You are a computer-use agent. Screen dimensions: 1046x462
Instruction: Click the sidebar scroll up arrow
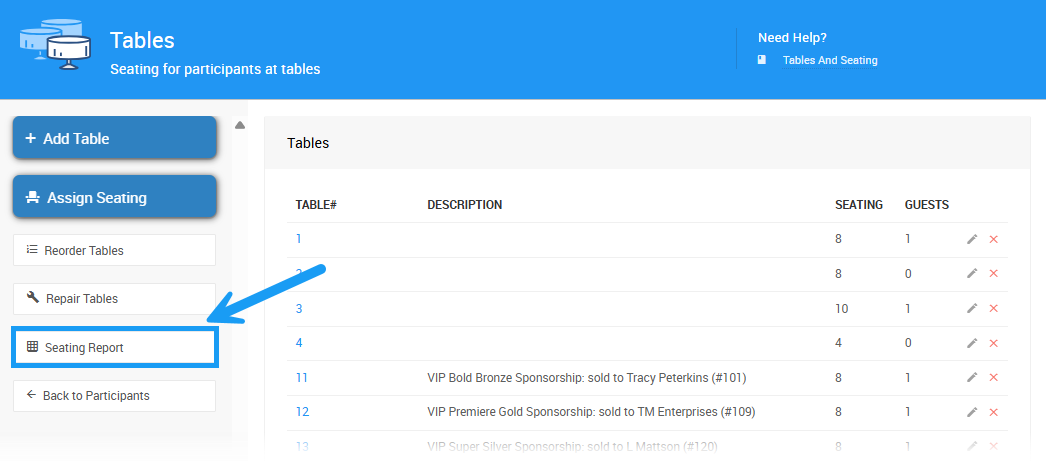point(240,125)
